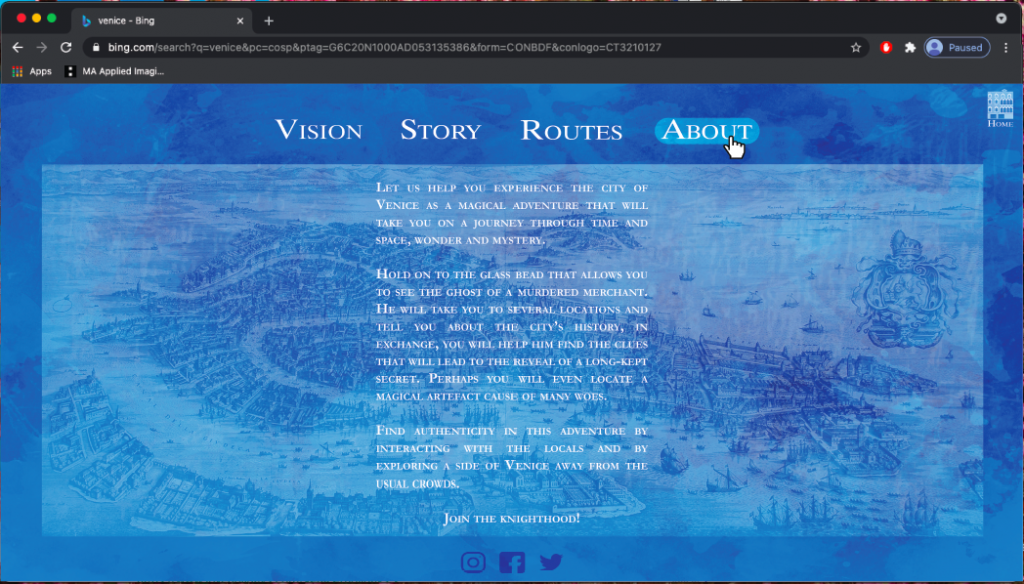Open the Chrome three-dot menu
Viewport: 1024px width, 584px height.
pyautogui.click(x=1006, y=47)
